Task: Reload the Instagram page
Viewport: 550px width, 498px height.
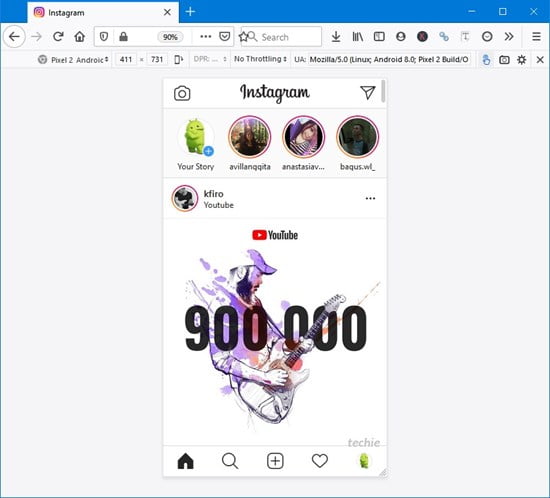Action: (58, 36)
